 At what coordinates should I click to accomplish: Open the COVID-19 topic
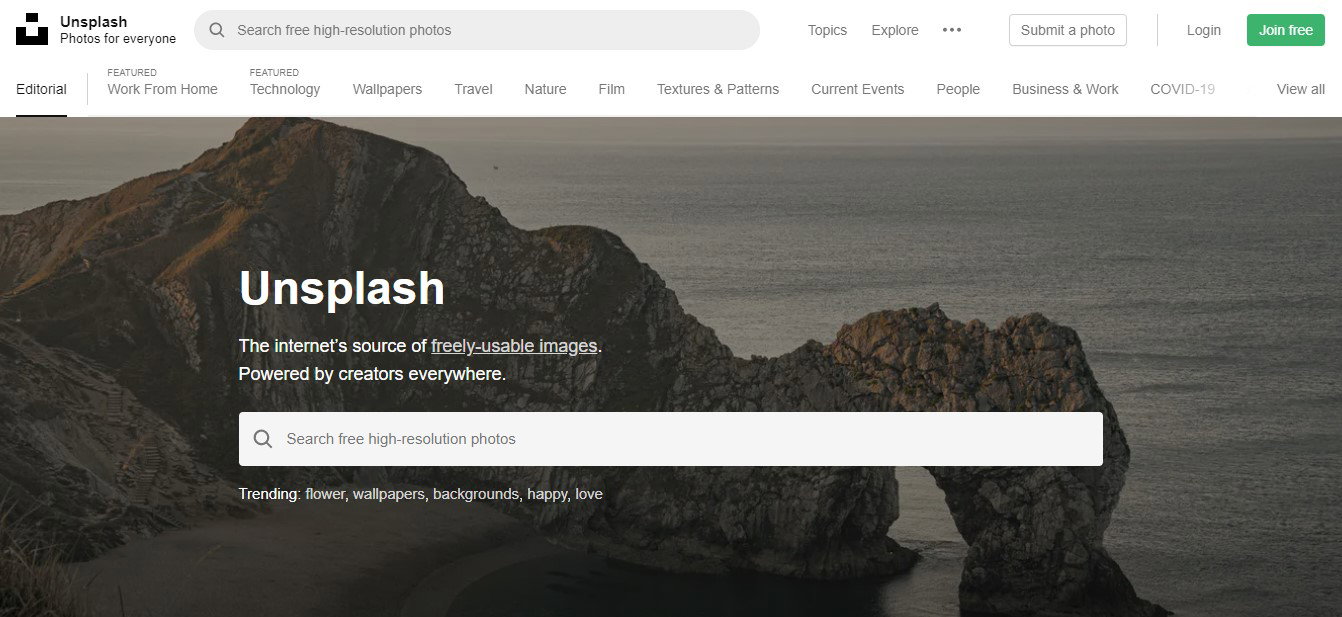point(1182,89)
